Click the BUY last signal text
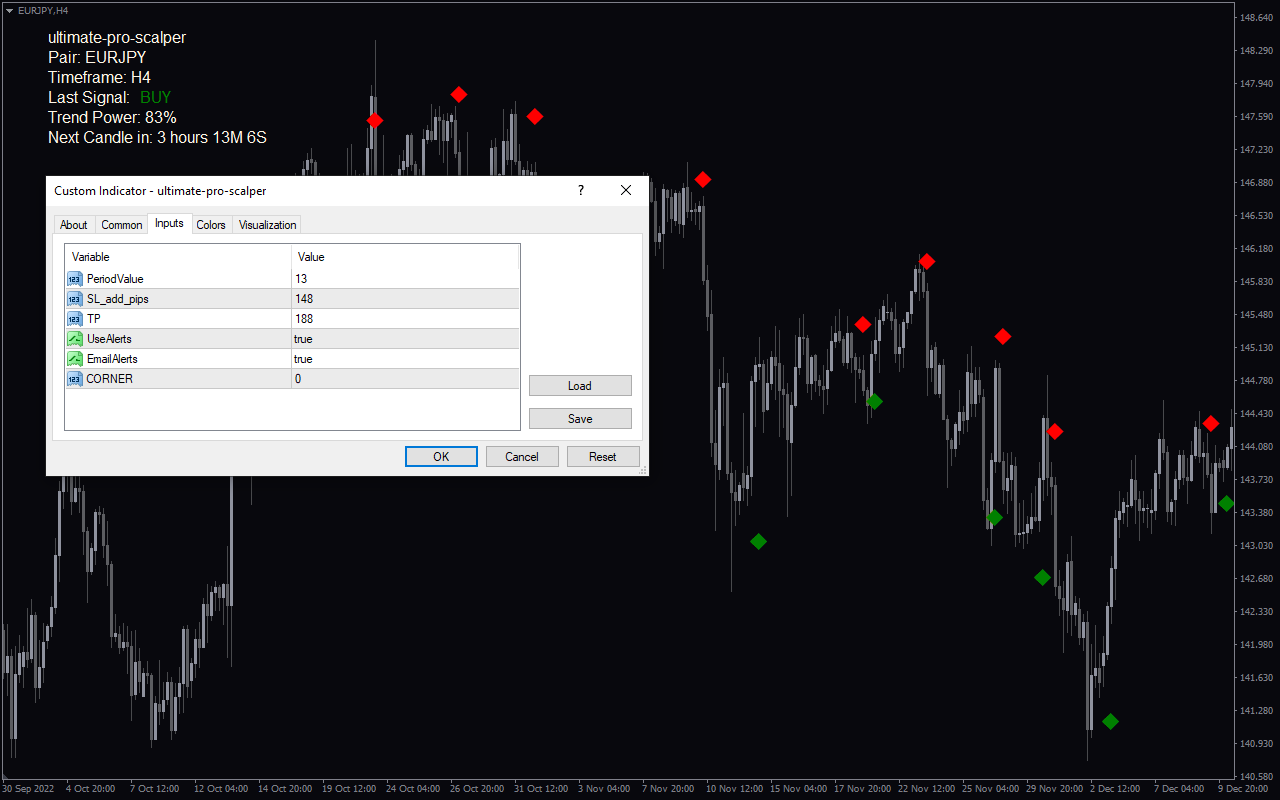Screen dimensions: 1280x800 point(156,97)
